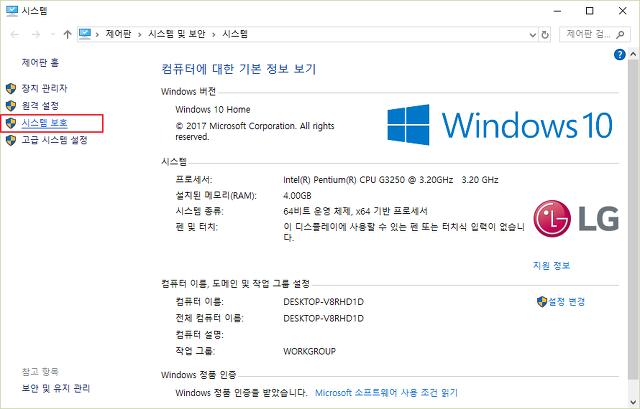The height and width of the screenshot is (409, 640).
Task: Open 설정 변경 for computer name
Action: (567, 302)
